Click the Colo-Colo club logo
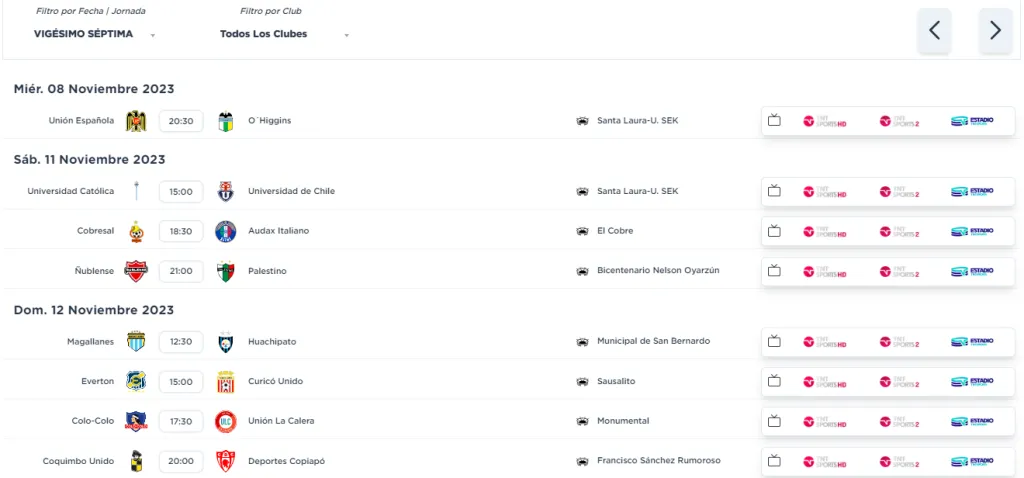 click(x=136, y=421)
